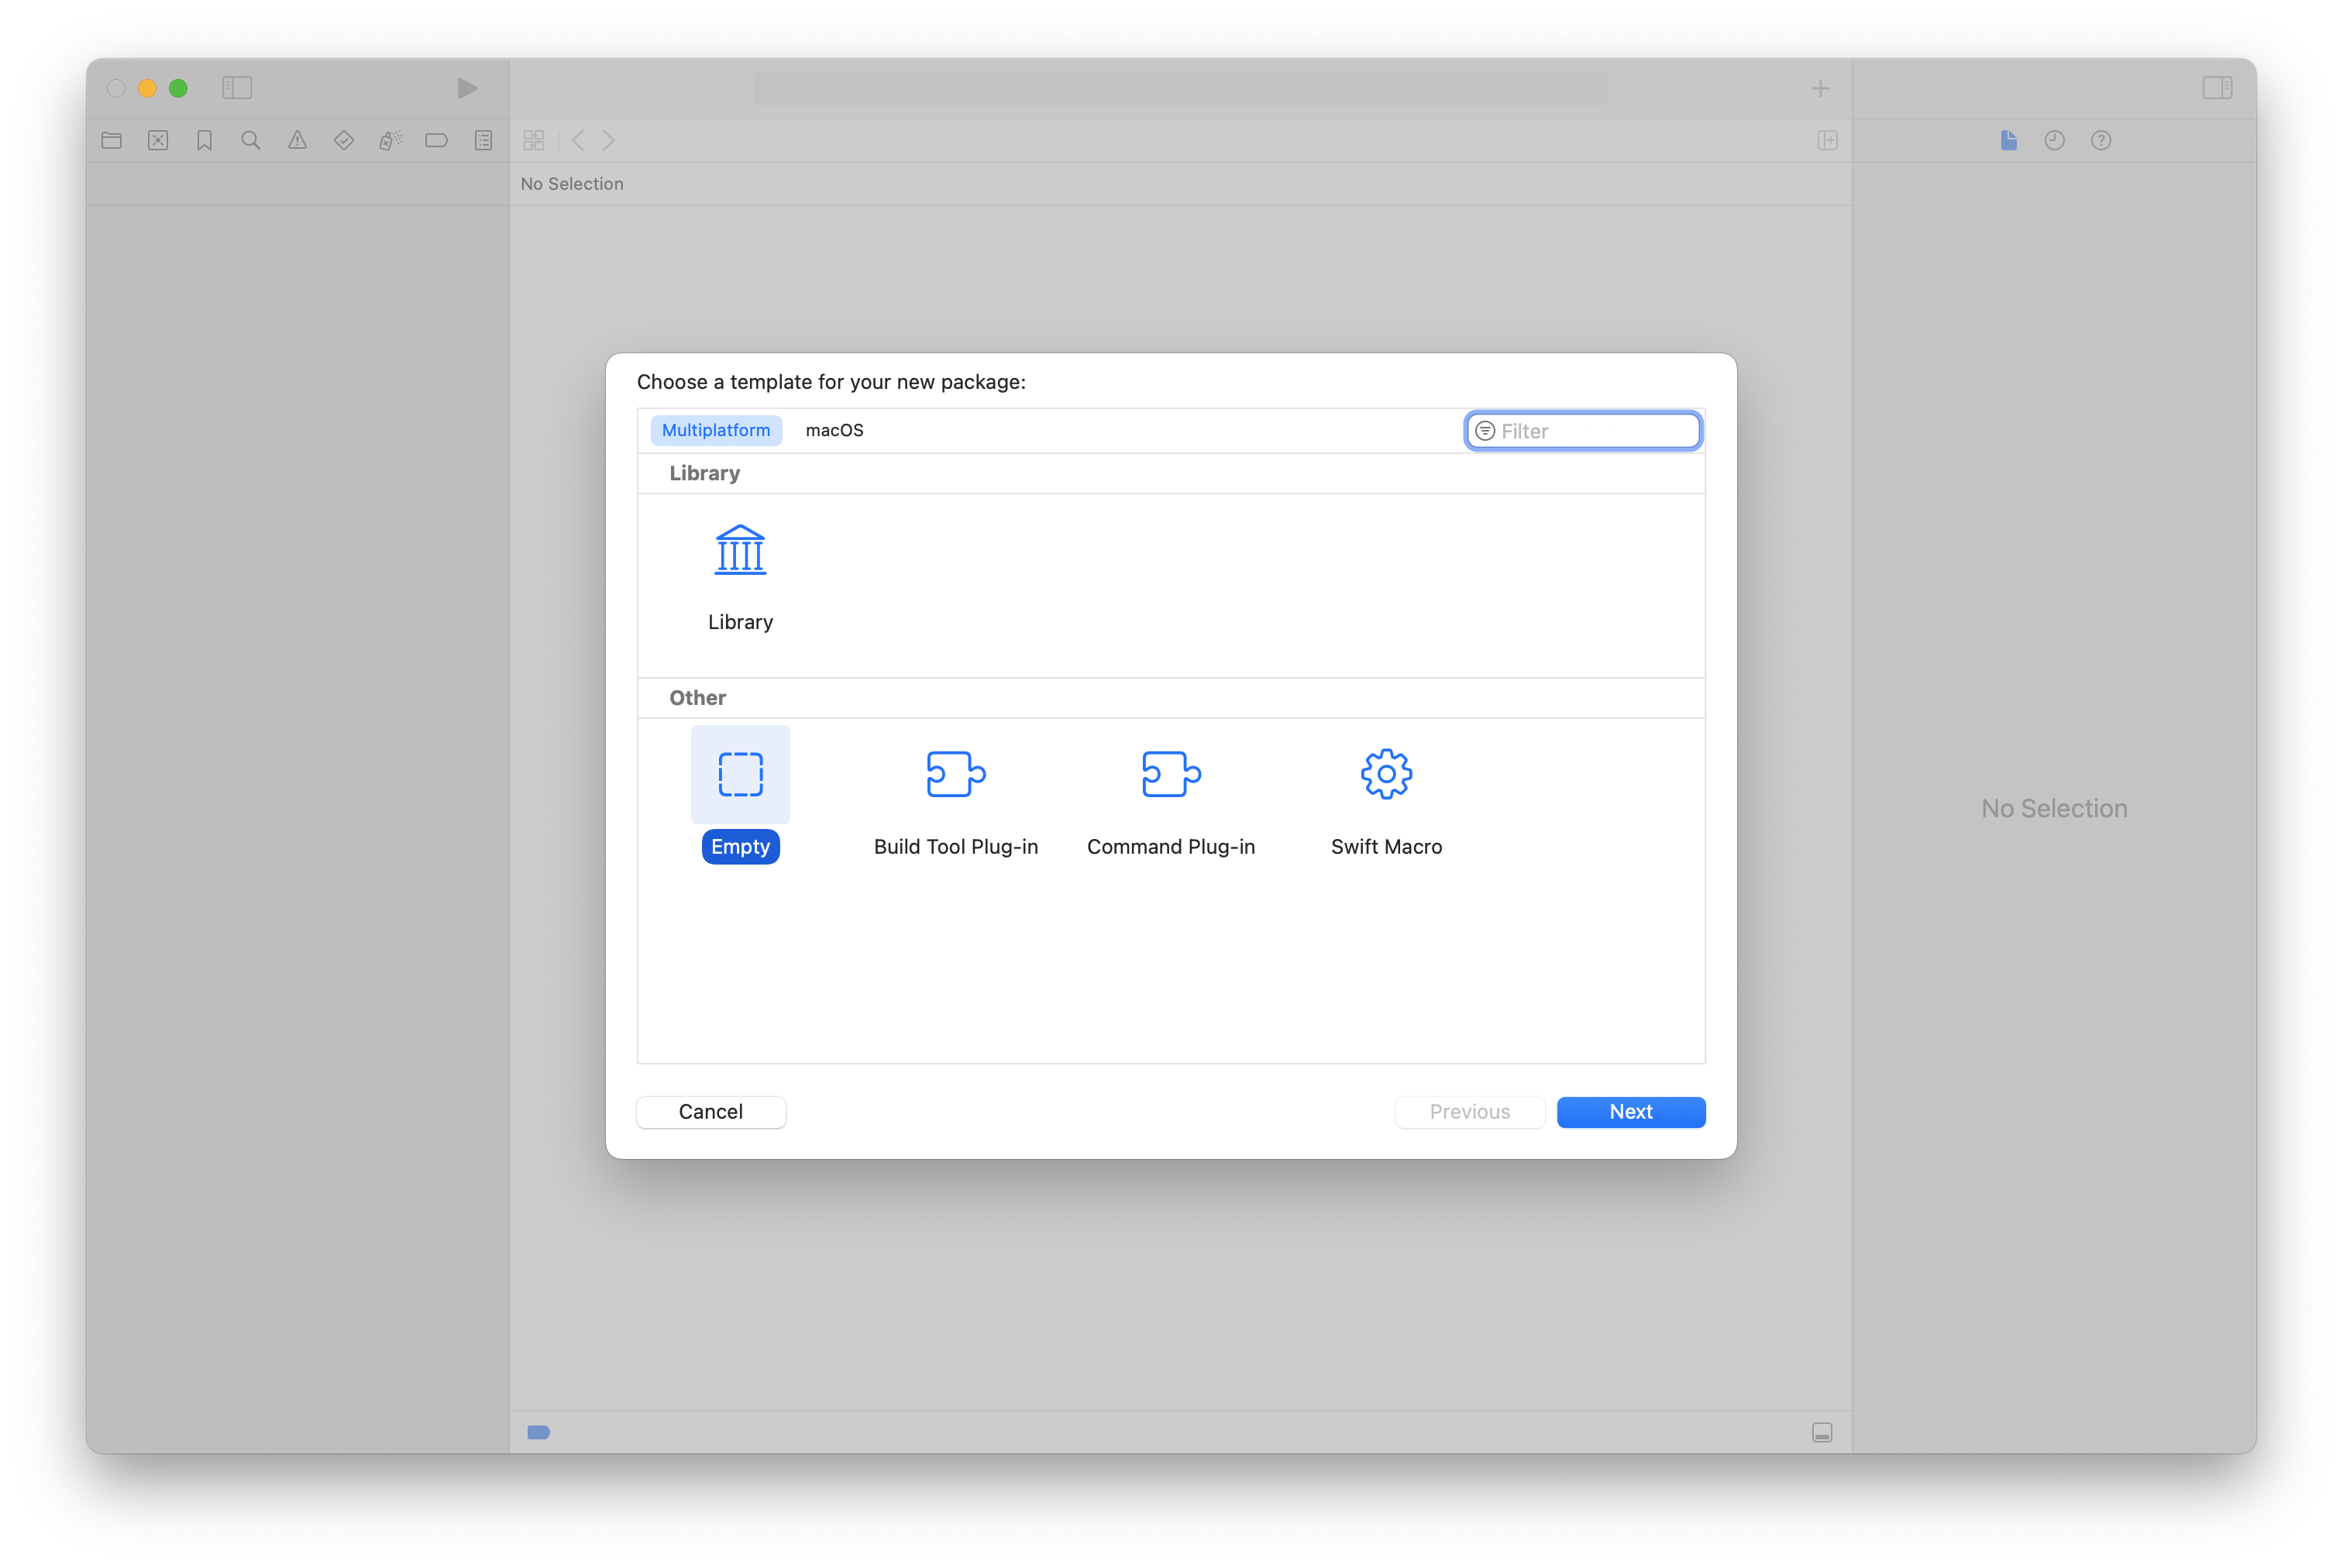
Task: Select the Empty package template
Action: tap(740, 774)
